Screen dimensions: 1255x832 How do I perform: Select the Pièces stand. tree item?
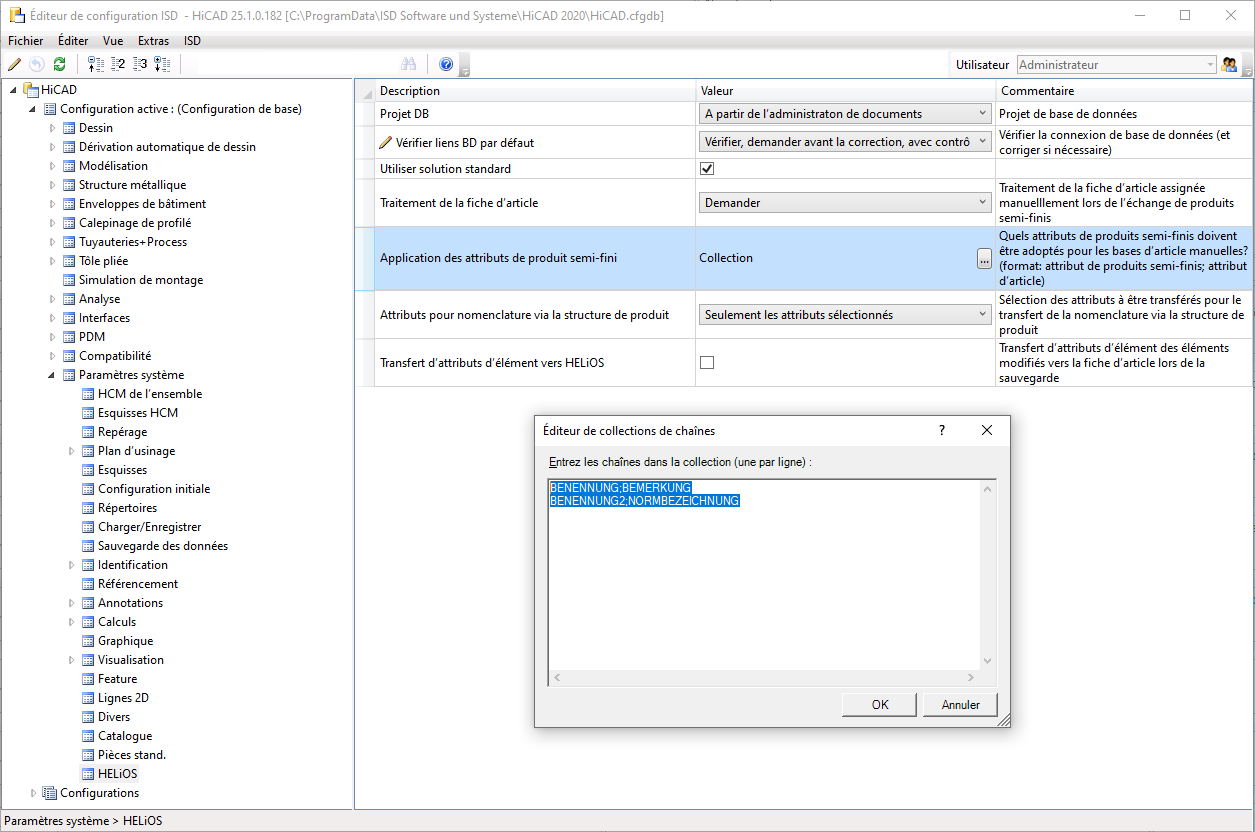pos(132,755)
